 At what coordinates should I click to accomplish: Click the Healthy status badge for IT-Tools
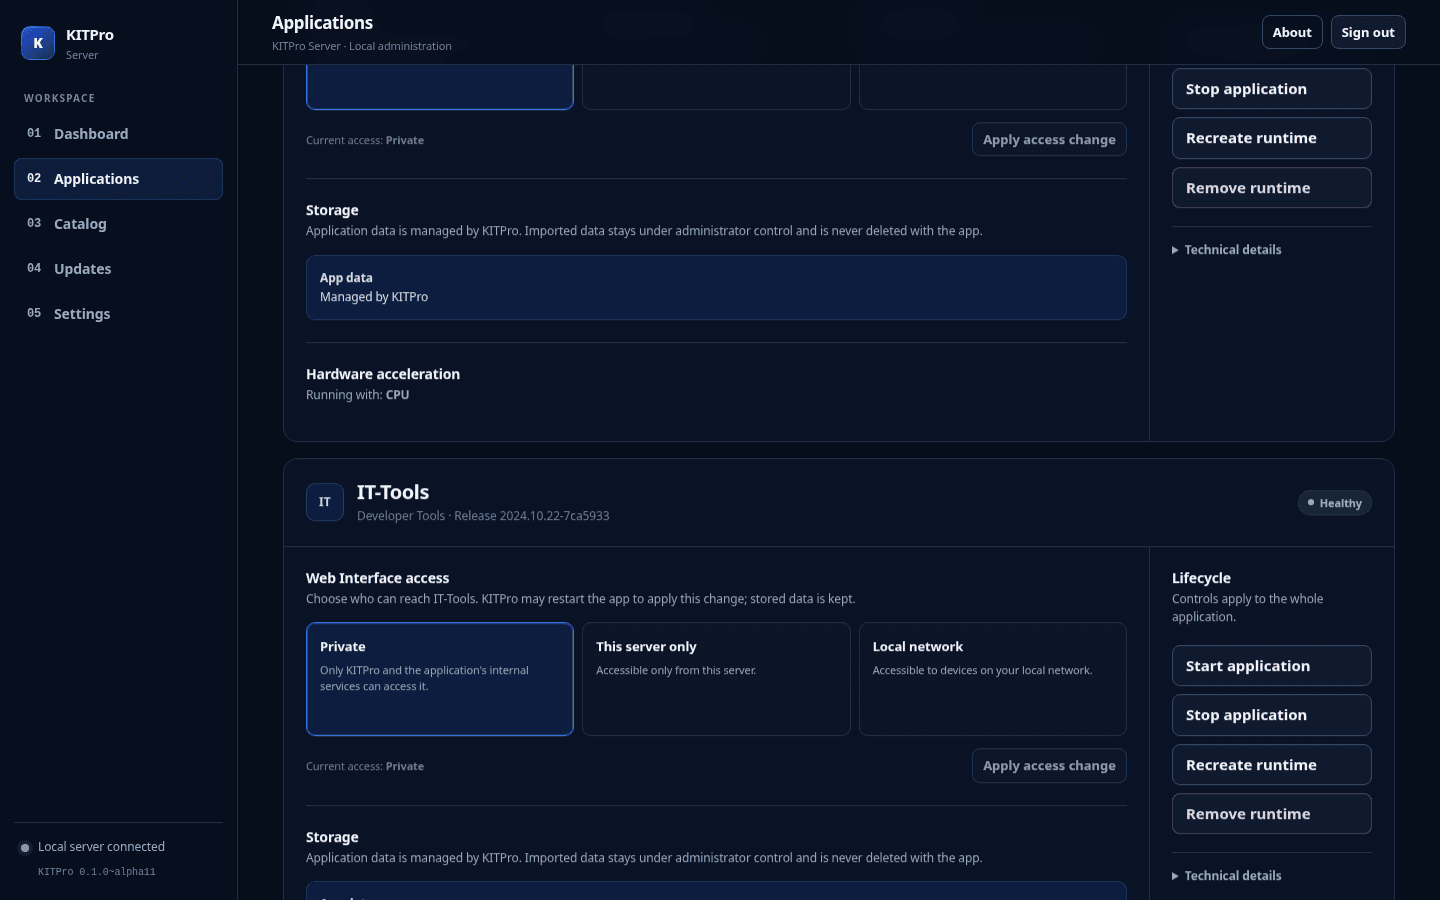tap(1335, 503)
